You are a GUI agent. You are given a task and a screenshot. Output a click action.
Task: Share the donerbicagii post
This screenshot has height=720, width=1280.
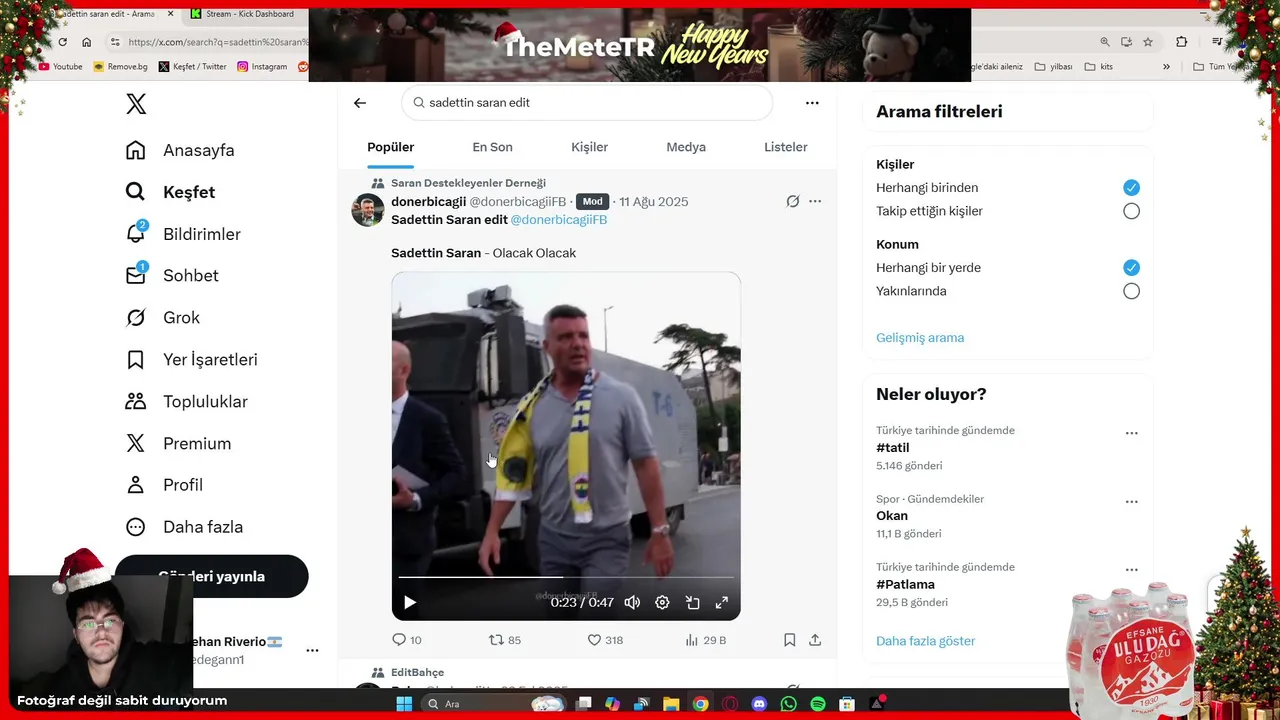[x=815, y=640]
